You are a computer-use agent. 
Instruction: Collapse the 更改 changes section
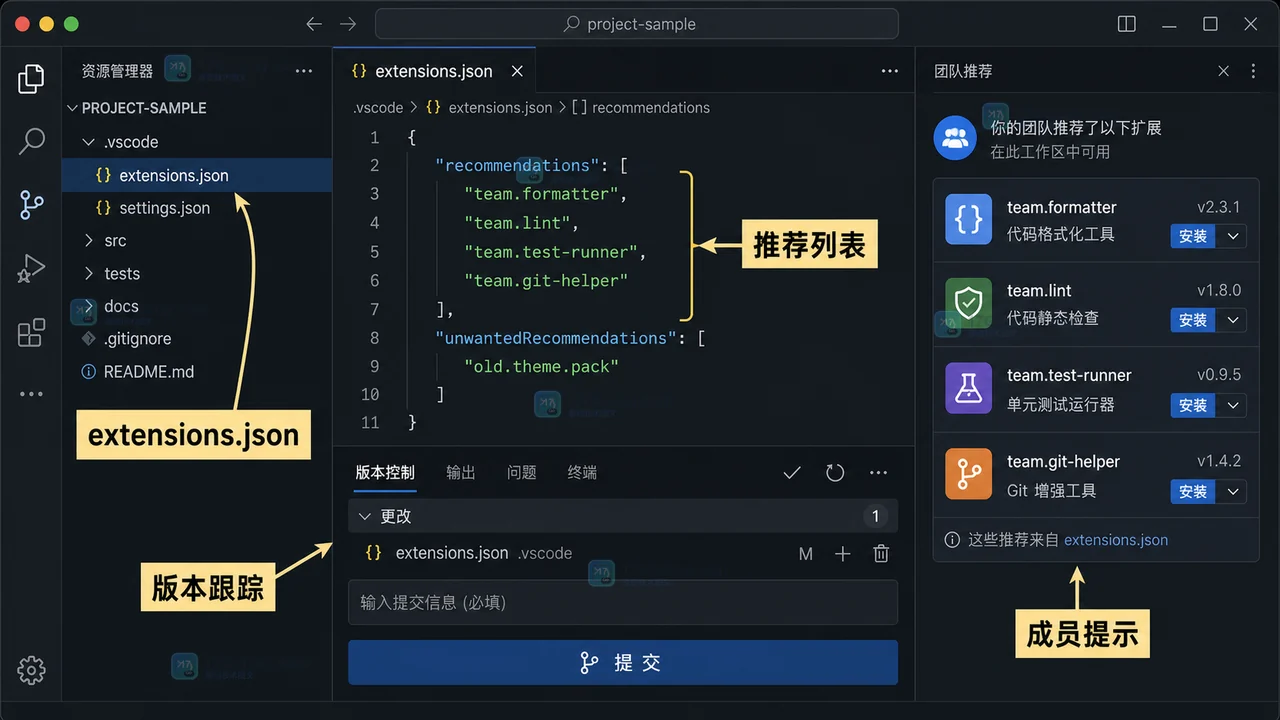pyautogui.click(x=364, y=517)
